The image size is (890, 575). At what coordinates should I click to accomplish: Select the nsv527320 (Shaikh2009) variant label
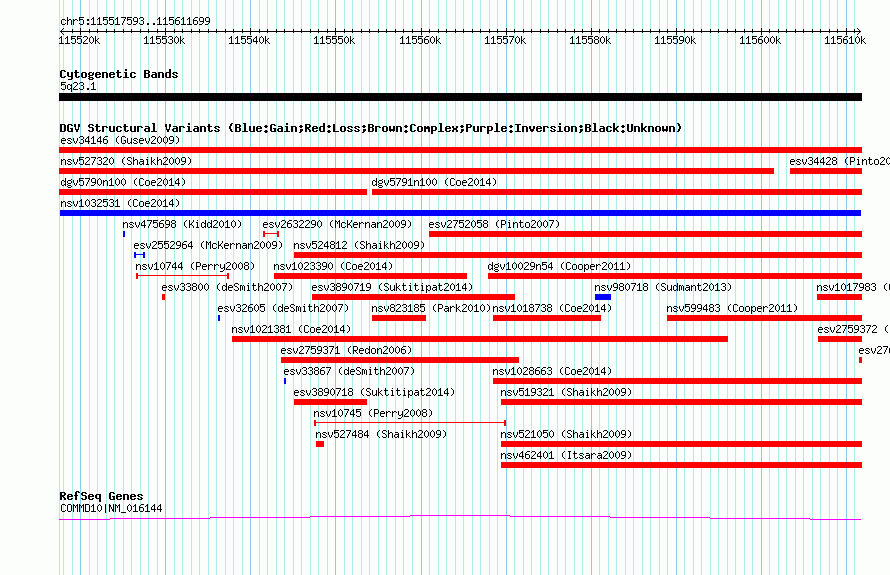pos(126,161)
